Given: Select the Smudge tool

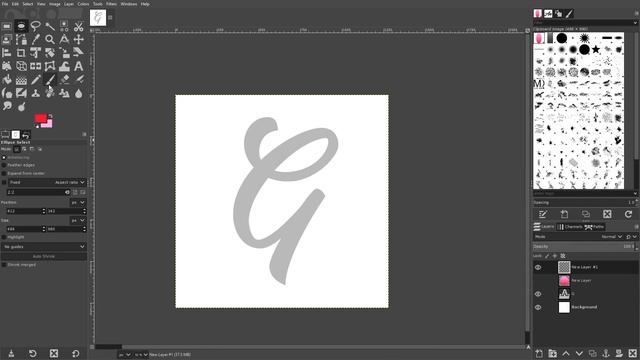Looking at the screenshot, I should click(7, 106).
